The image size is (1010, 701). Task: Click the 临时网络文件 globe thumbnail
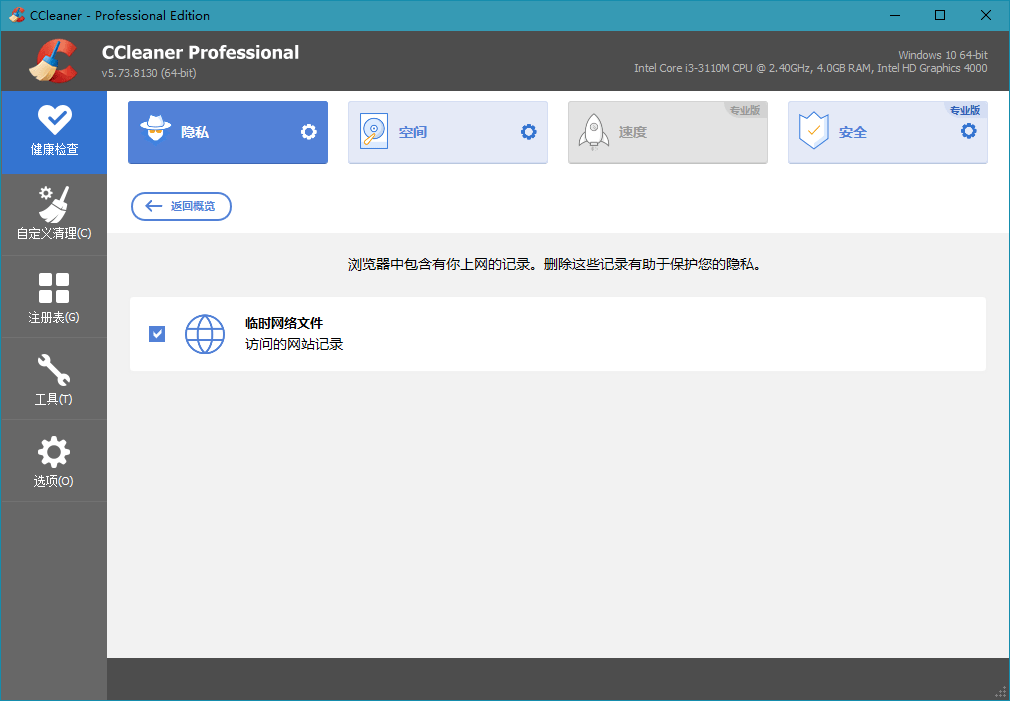204,333
